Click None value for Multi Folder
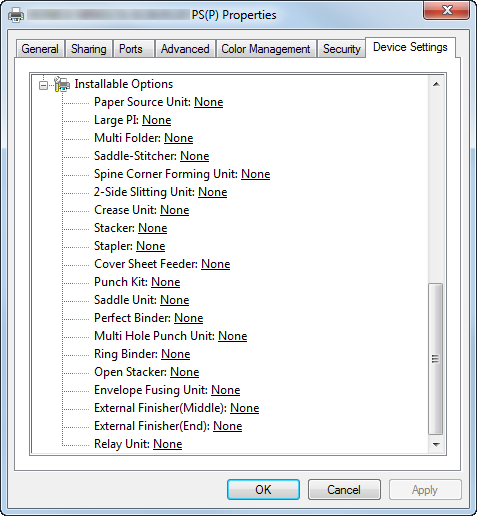The height and width of the screenshot is (516, 477). tap(179, 138)
